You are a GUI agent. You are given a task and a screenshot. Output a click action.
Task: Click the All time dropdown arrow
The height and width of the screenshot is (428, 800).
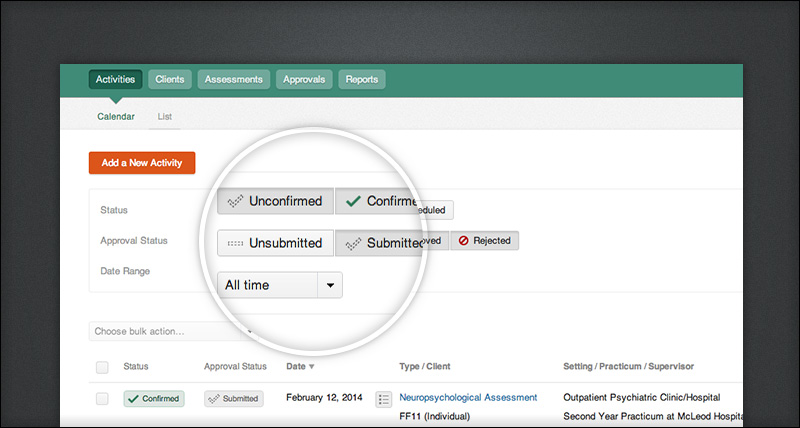(330, 285)
